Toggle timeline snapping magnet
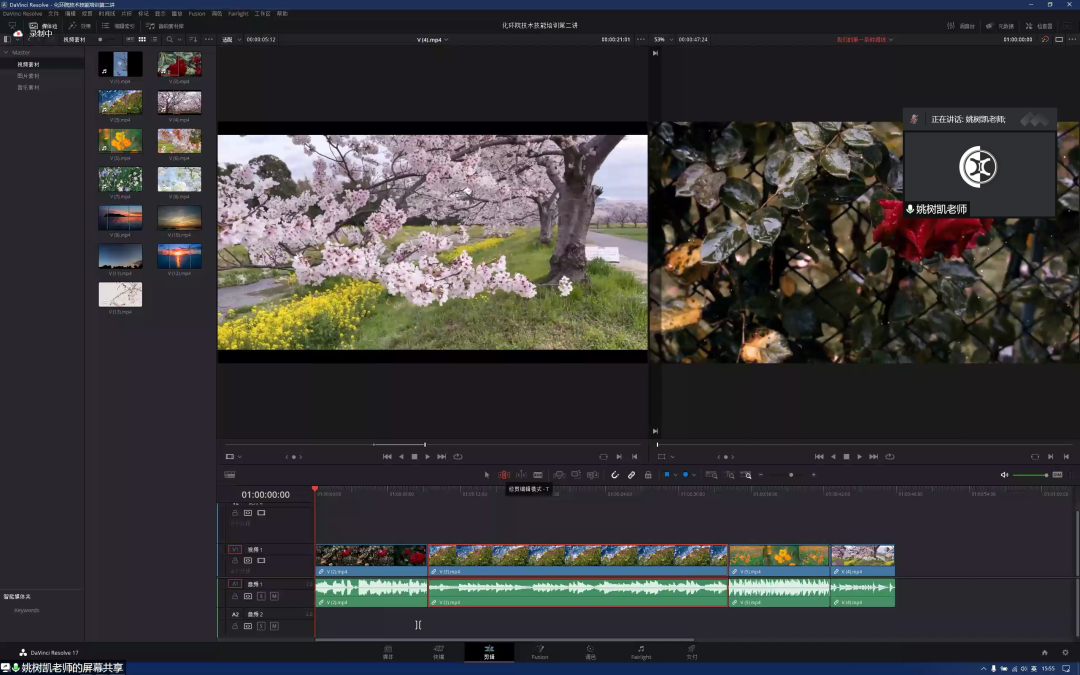1080x675 pixels. coord(615,475)
